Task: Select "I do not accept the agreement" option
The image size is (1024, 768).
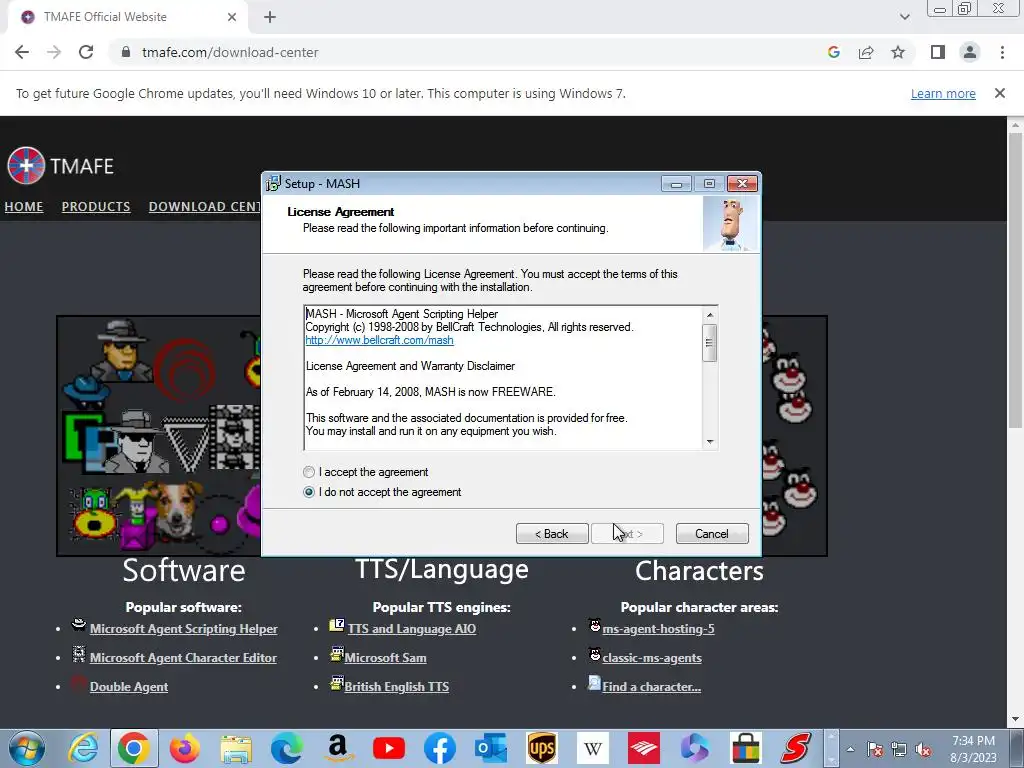Action: click(x=309, y=492)
